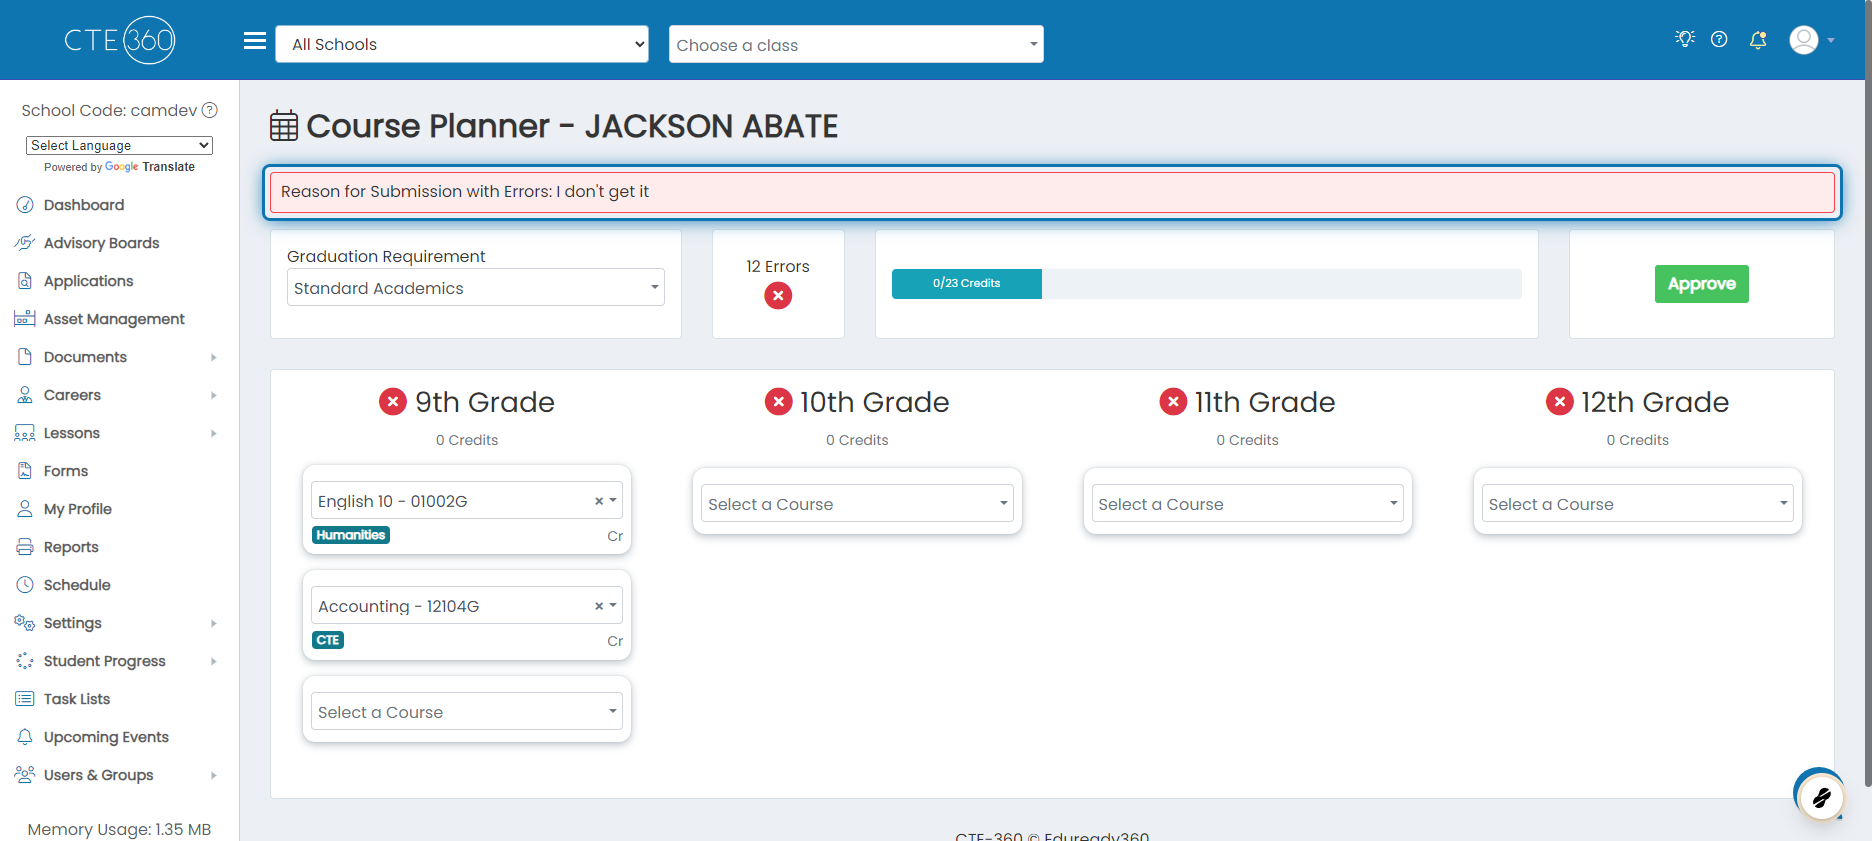1872x841 pixels.
Task: Open the Choose a class dropdown
Action: (x=856, y=44)
